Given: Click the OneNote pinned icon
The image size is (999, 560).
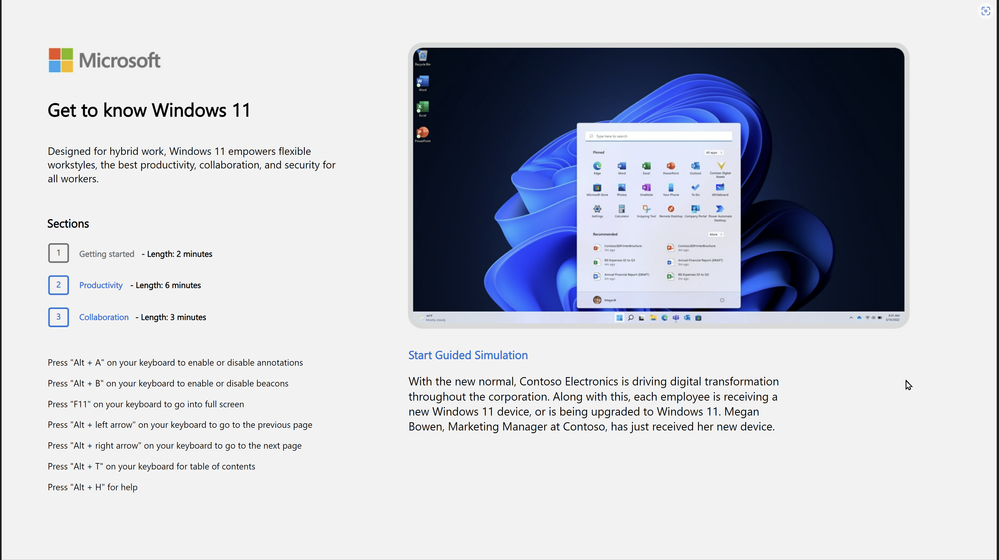Looking at the screenshot, I should coord(646,188).
